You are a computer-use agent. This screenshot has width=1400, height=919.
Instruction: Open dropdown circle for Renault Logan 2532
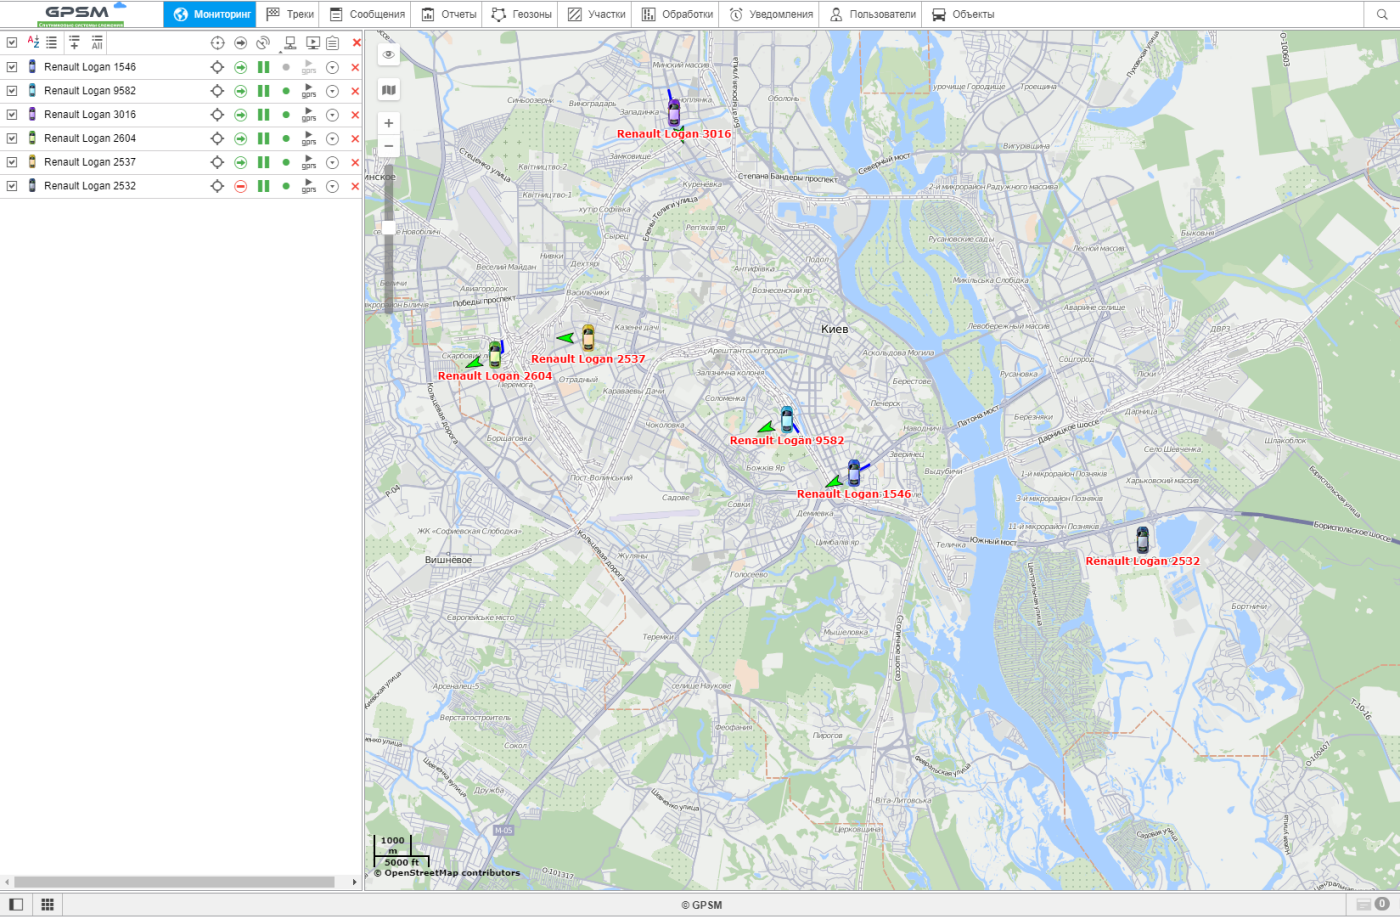pos(332,186)
